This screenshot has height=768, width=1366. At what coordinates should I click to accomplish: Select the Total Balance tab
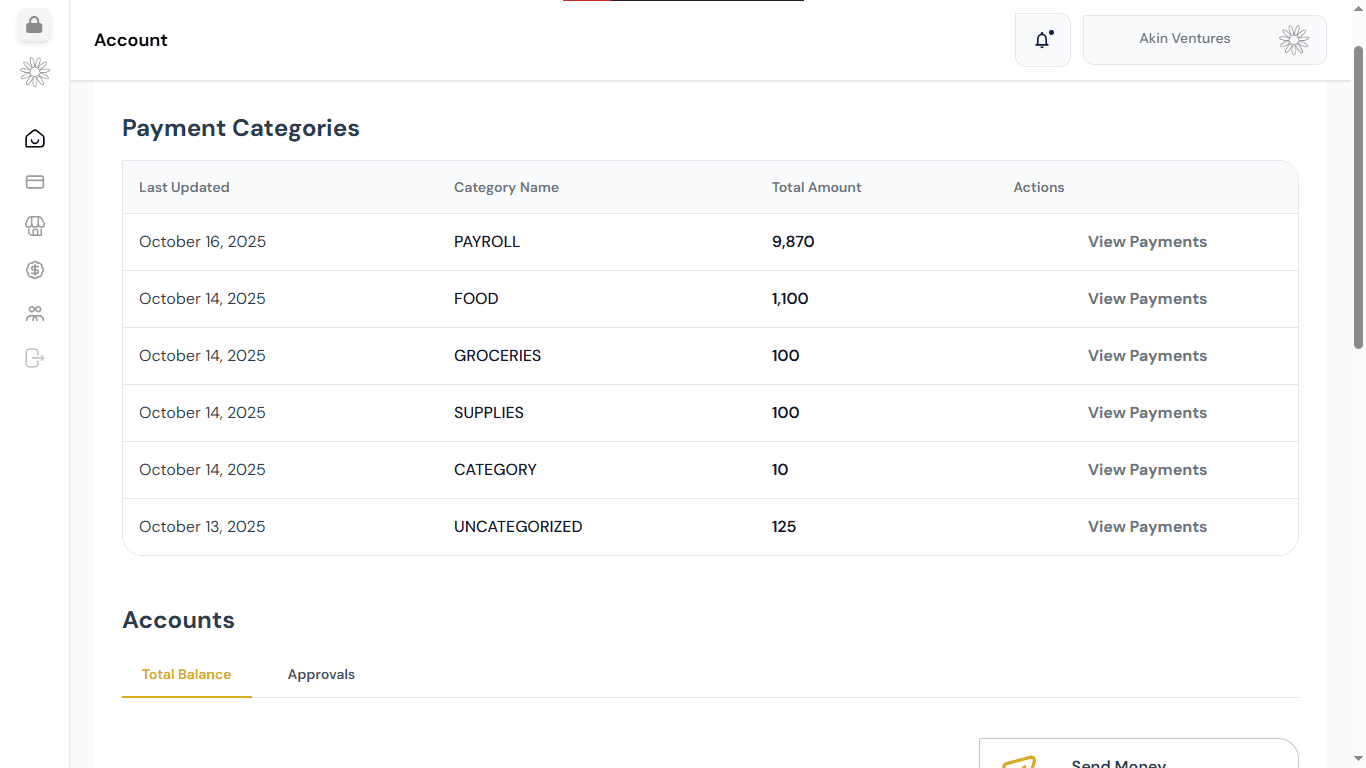click(x=186, y=674)
